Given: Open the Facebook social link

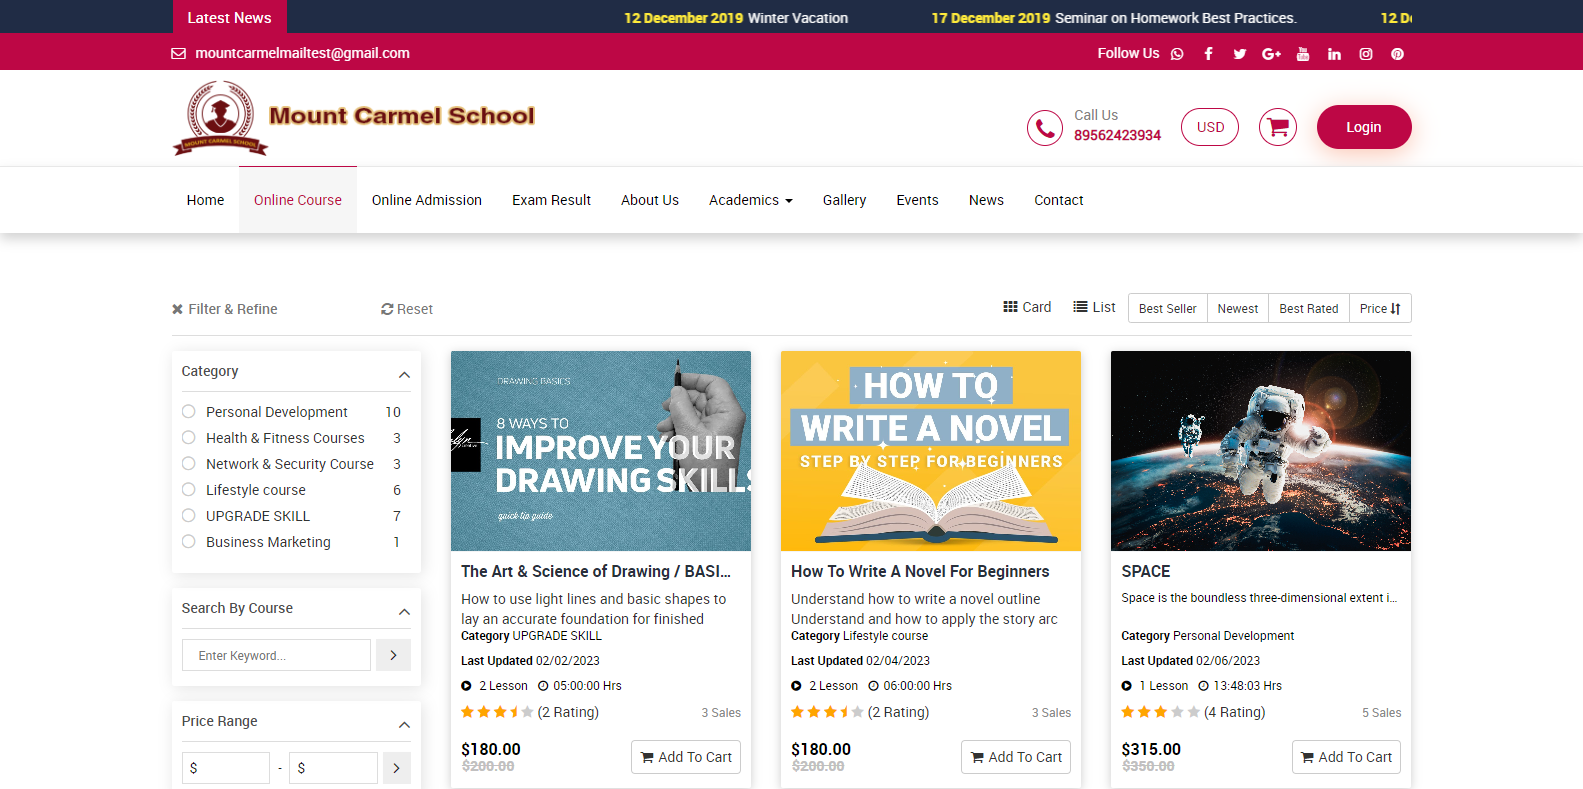Looking at the screenshot, I should (x=1208, y=54).
